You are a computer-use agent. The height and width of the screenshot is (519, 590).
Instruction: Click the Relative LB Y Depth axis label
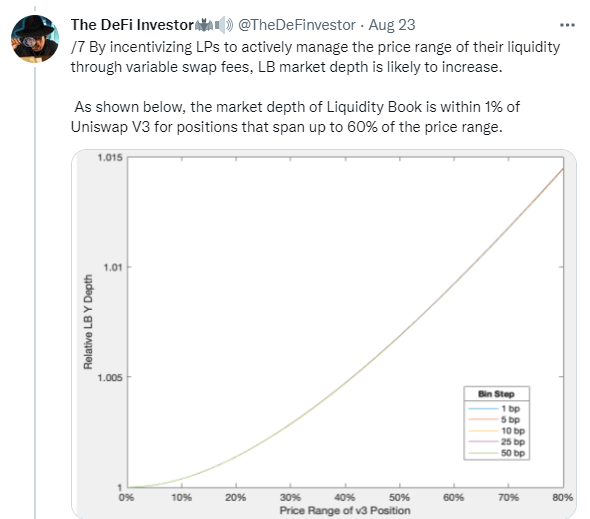point(88,322)
